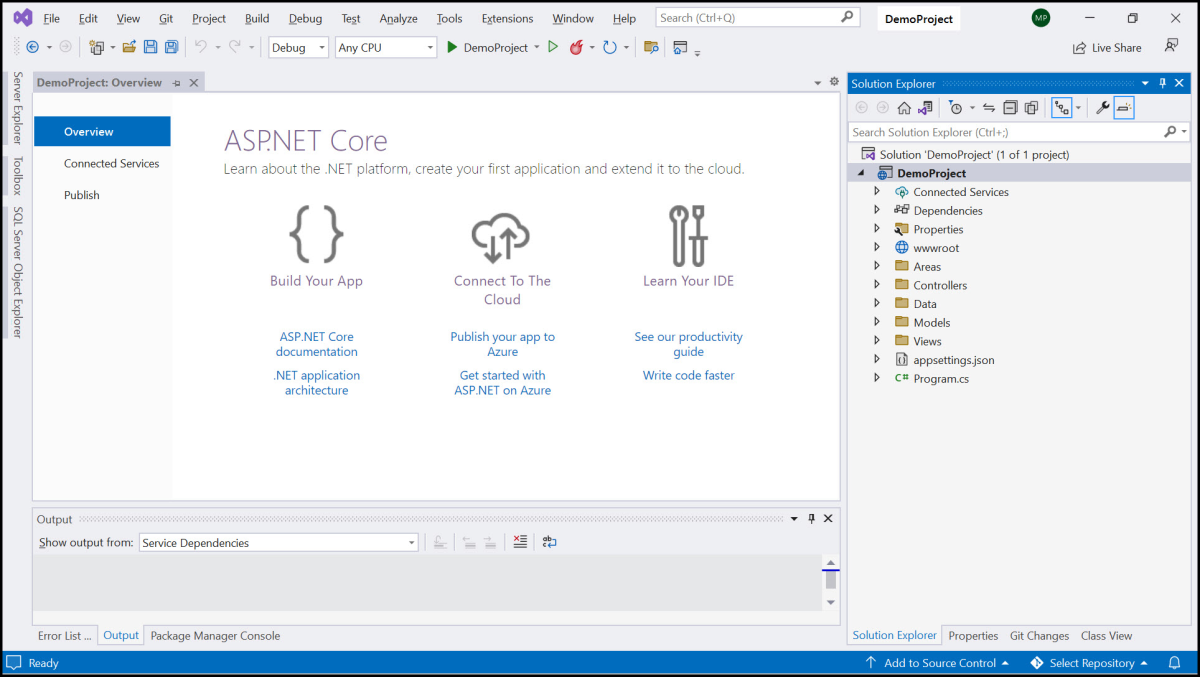Click the New Project toolbar icon

point(96,47)
